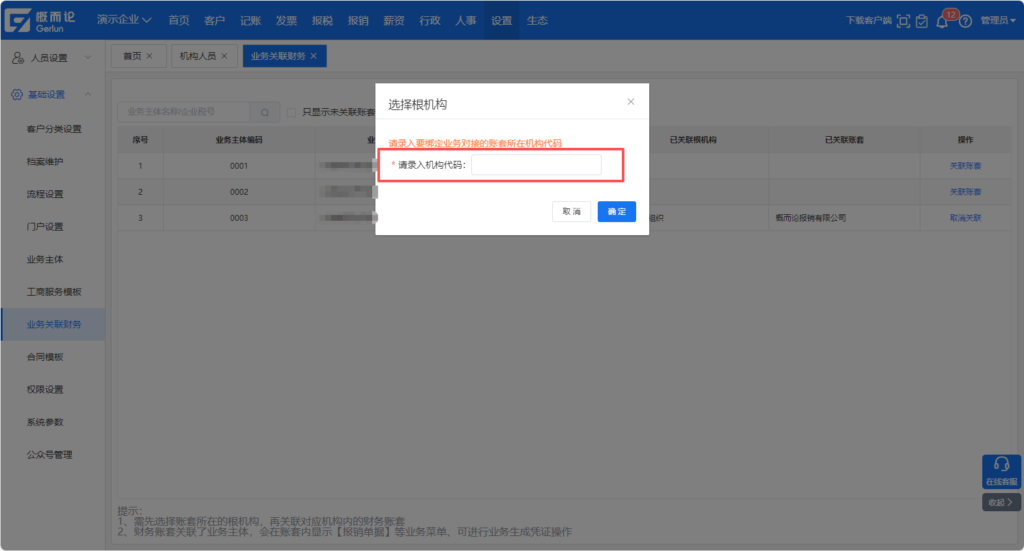
Task: Click the 确定 button in dialog
Action: (616, 212)
